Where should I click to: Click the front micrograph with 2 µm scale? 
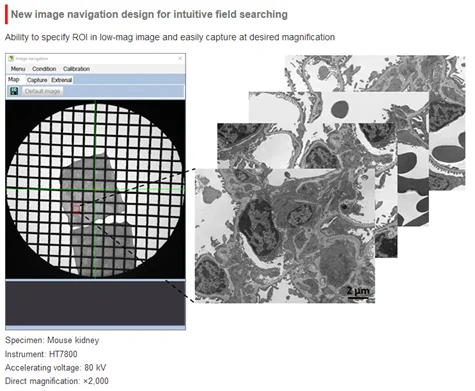tap(285, 236)
